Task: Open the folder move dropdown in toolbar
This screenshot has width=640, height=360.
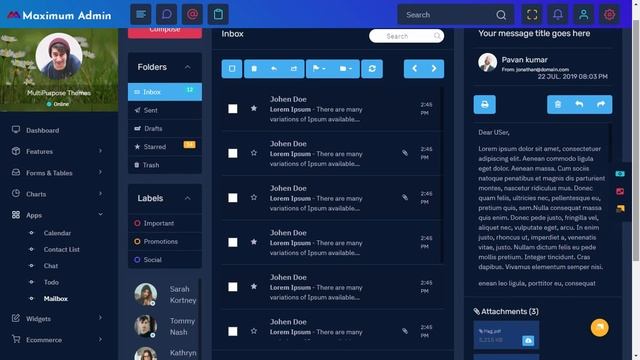Action: [x=346, y=69]
